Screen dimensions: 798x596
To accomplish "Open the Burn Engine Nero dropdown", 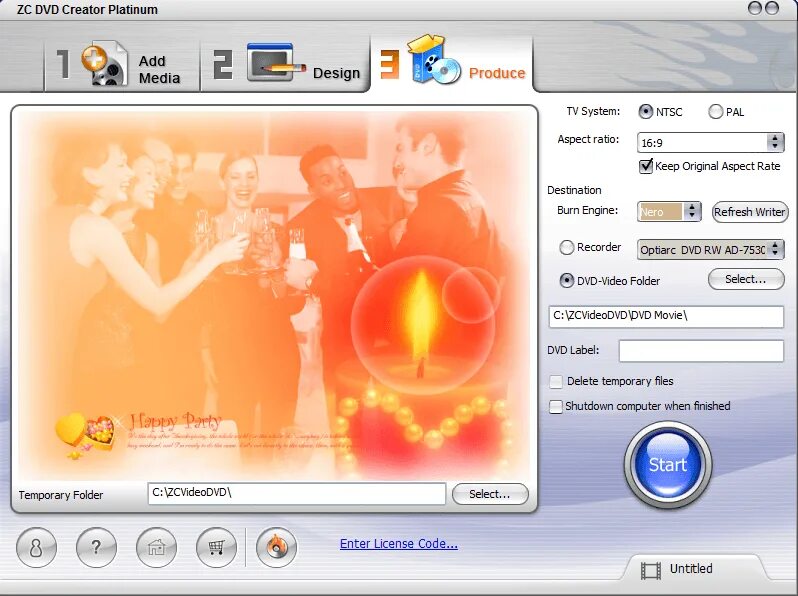I will (x=669, y=212).
